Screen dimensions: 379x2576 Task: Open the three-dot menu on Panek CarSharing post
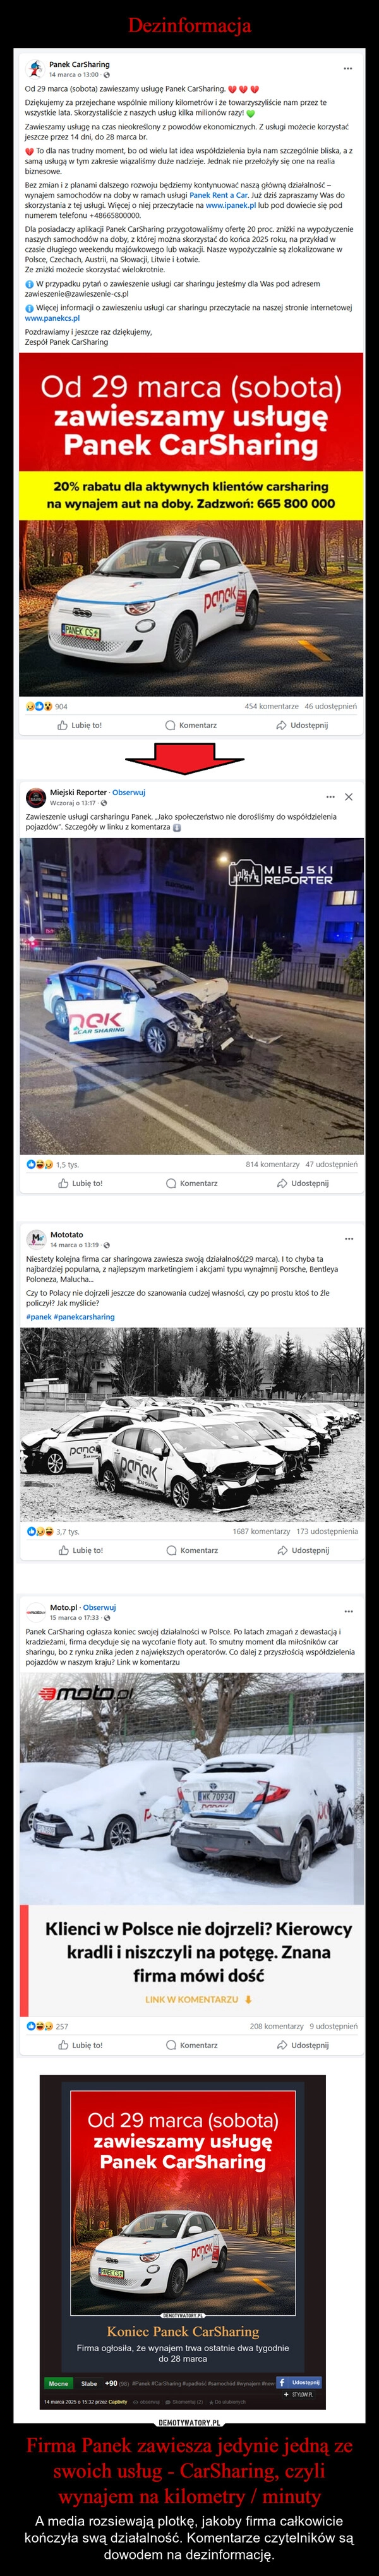[x=348, y=69]
